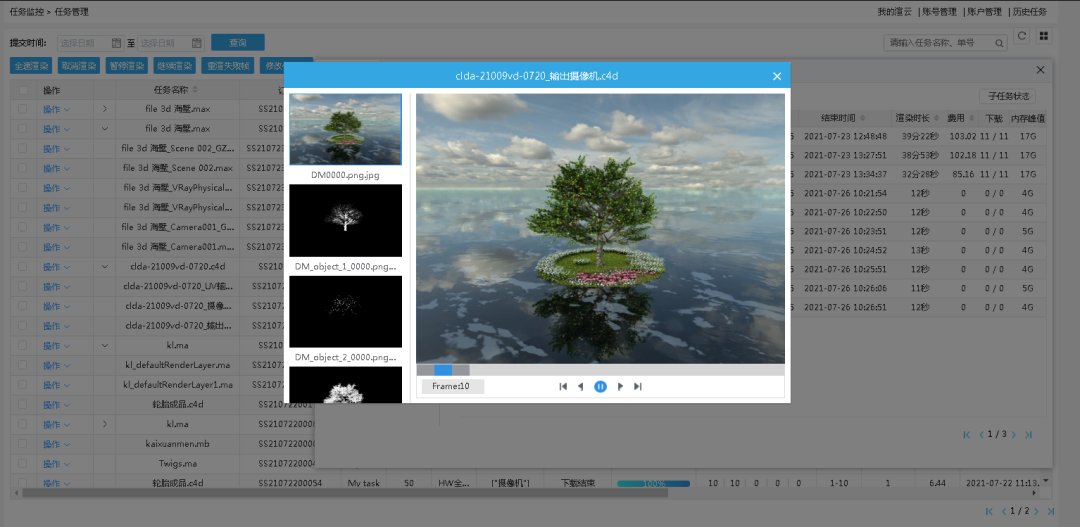Click the 查询 button
The image size is (1080, 527).
(x=238, y=42)
